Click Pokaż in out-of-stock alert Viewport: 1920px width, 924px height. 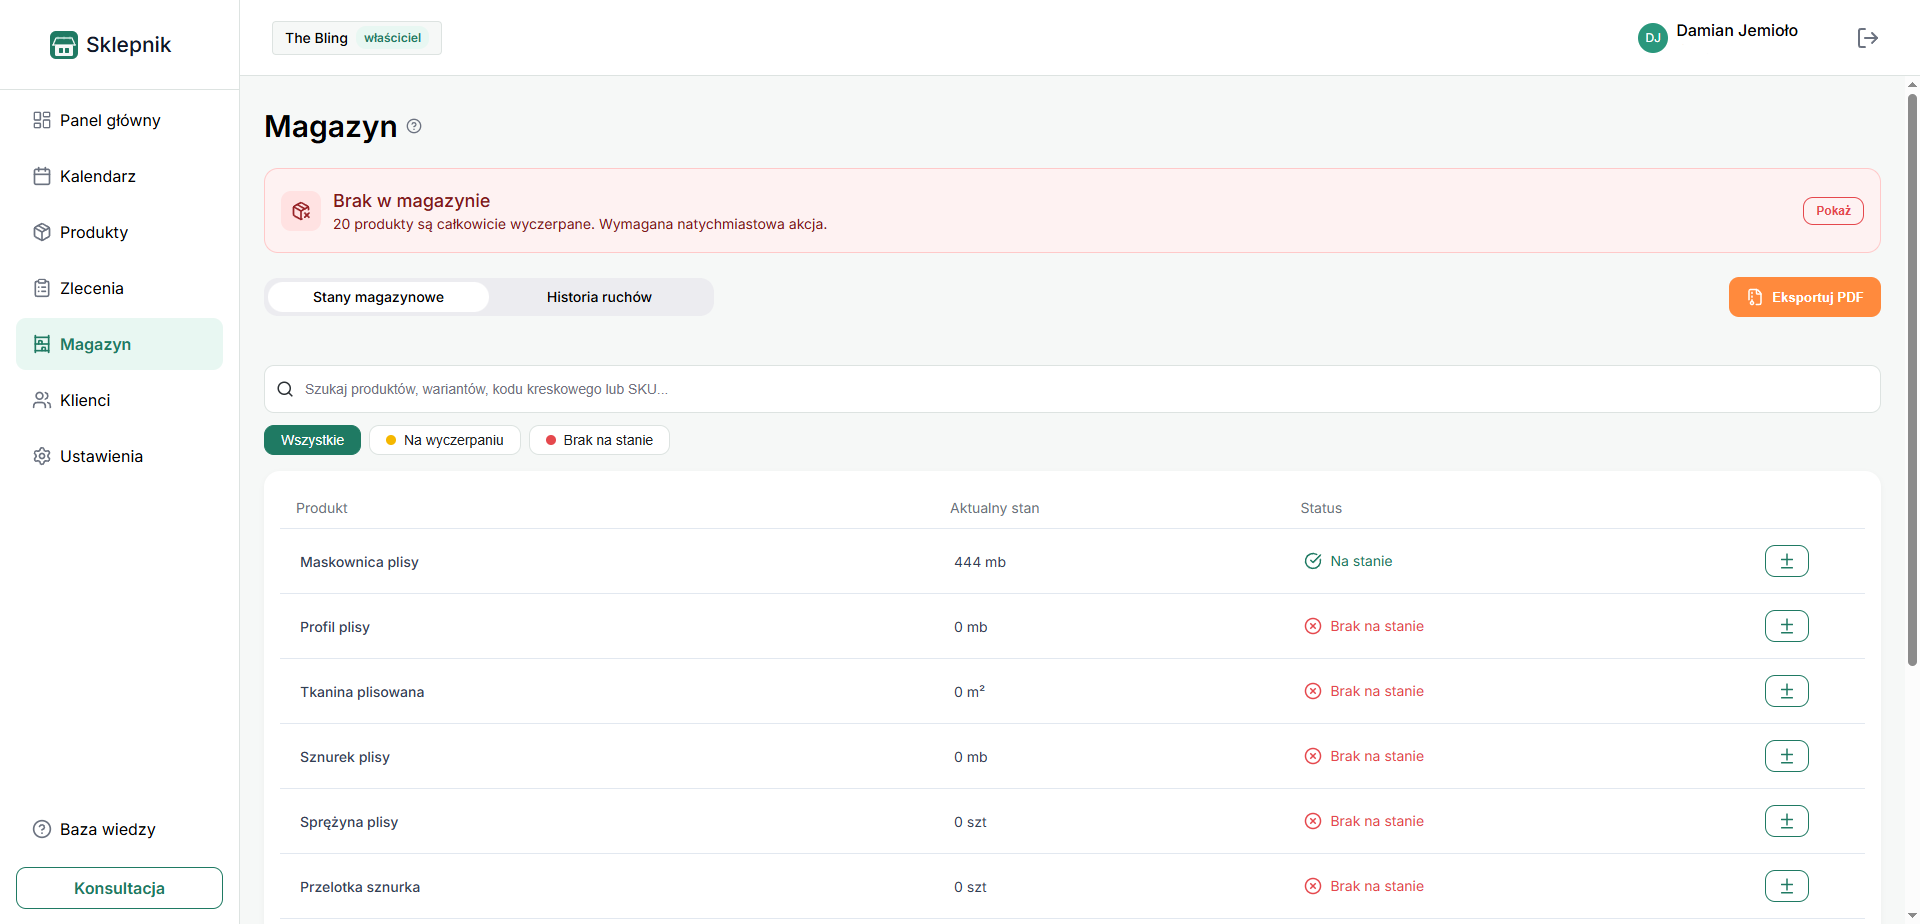[1833, 211]
